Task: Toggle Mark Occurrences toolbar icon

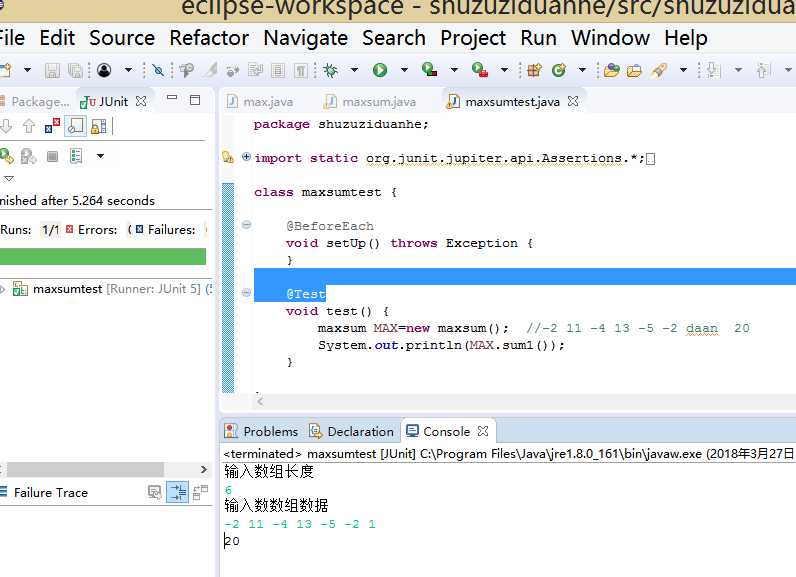Action: click(211, 70)
